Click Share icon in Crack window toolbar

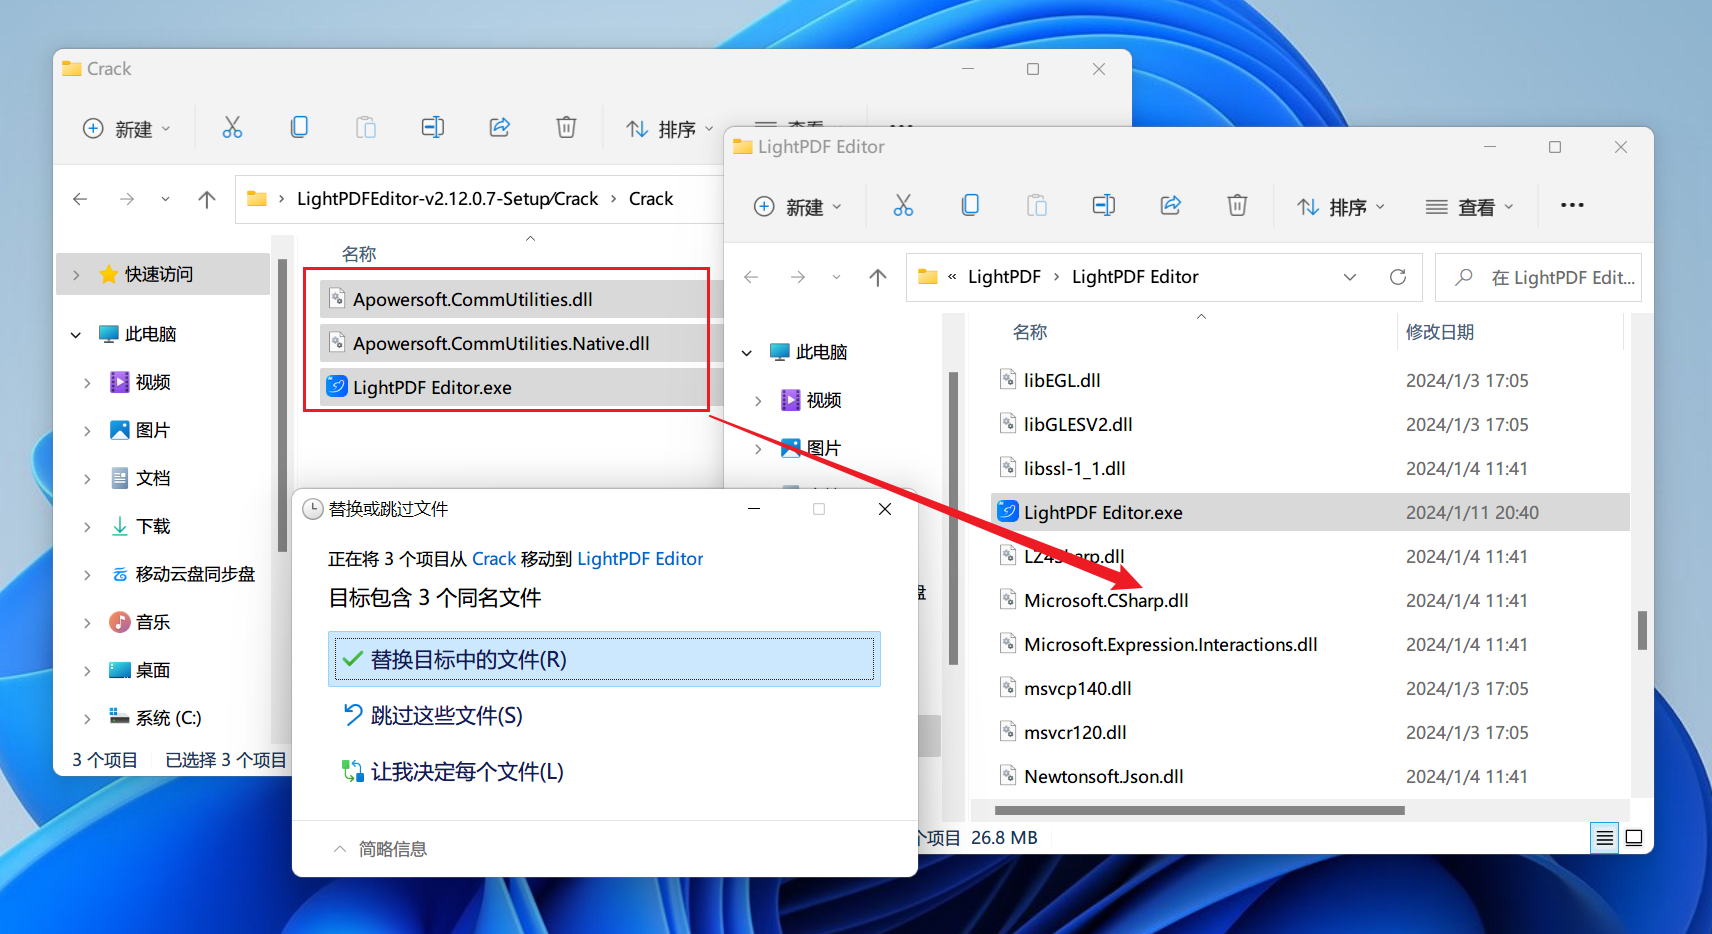pyautogui.click(x=500, y=127)
